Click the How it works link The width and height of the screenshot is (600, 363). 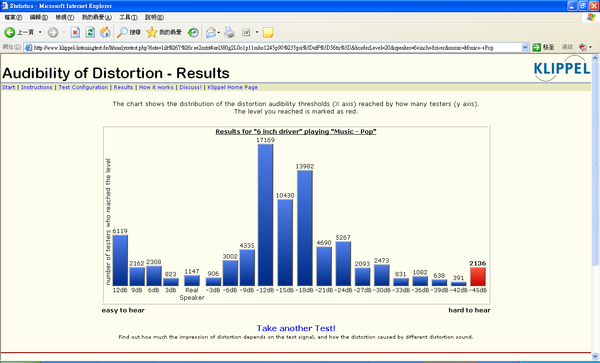pos(156,87)
